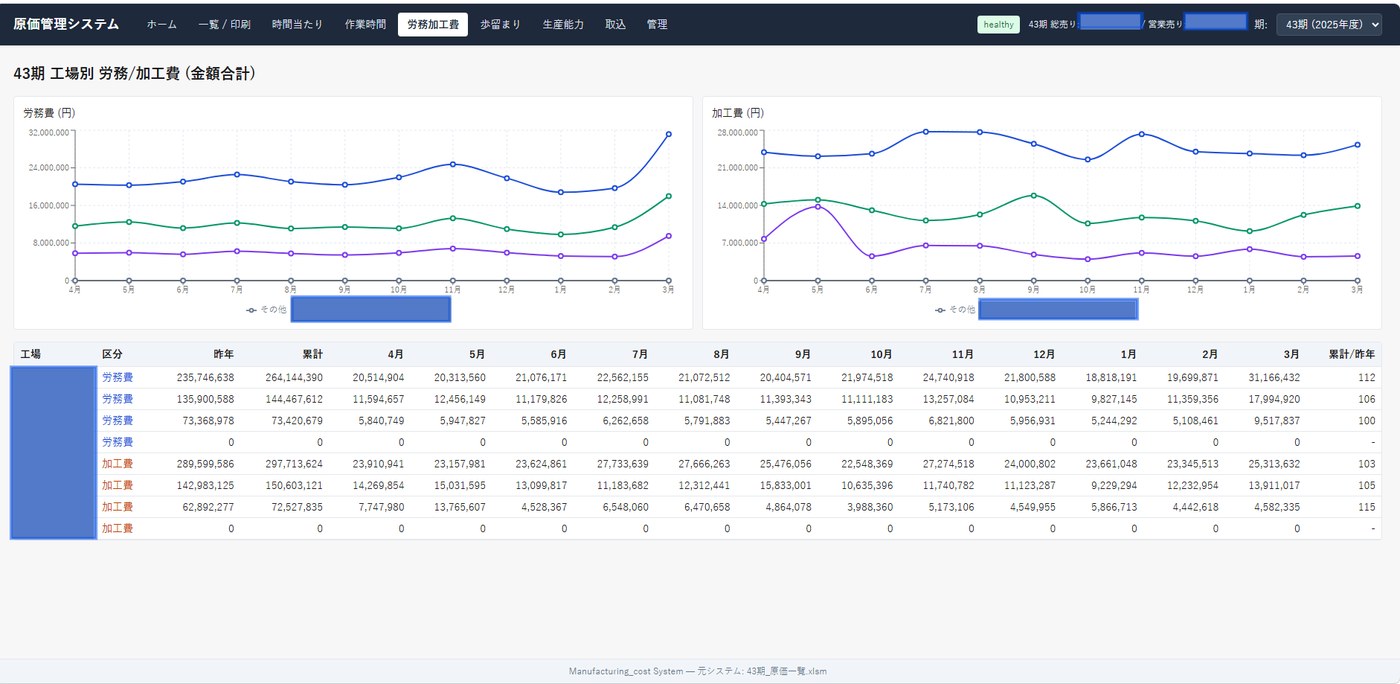Image resolution: width=1400 pixels, height=684 pixels.
Task: Open the 生産能力 section
Action: pos(563,24)
